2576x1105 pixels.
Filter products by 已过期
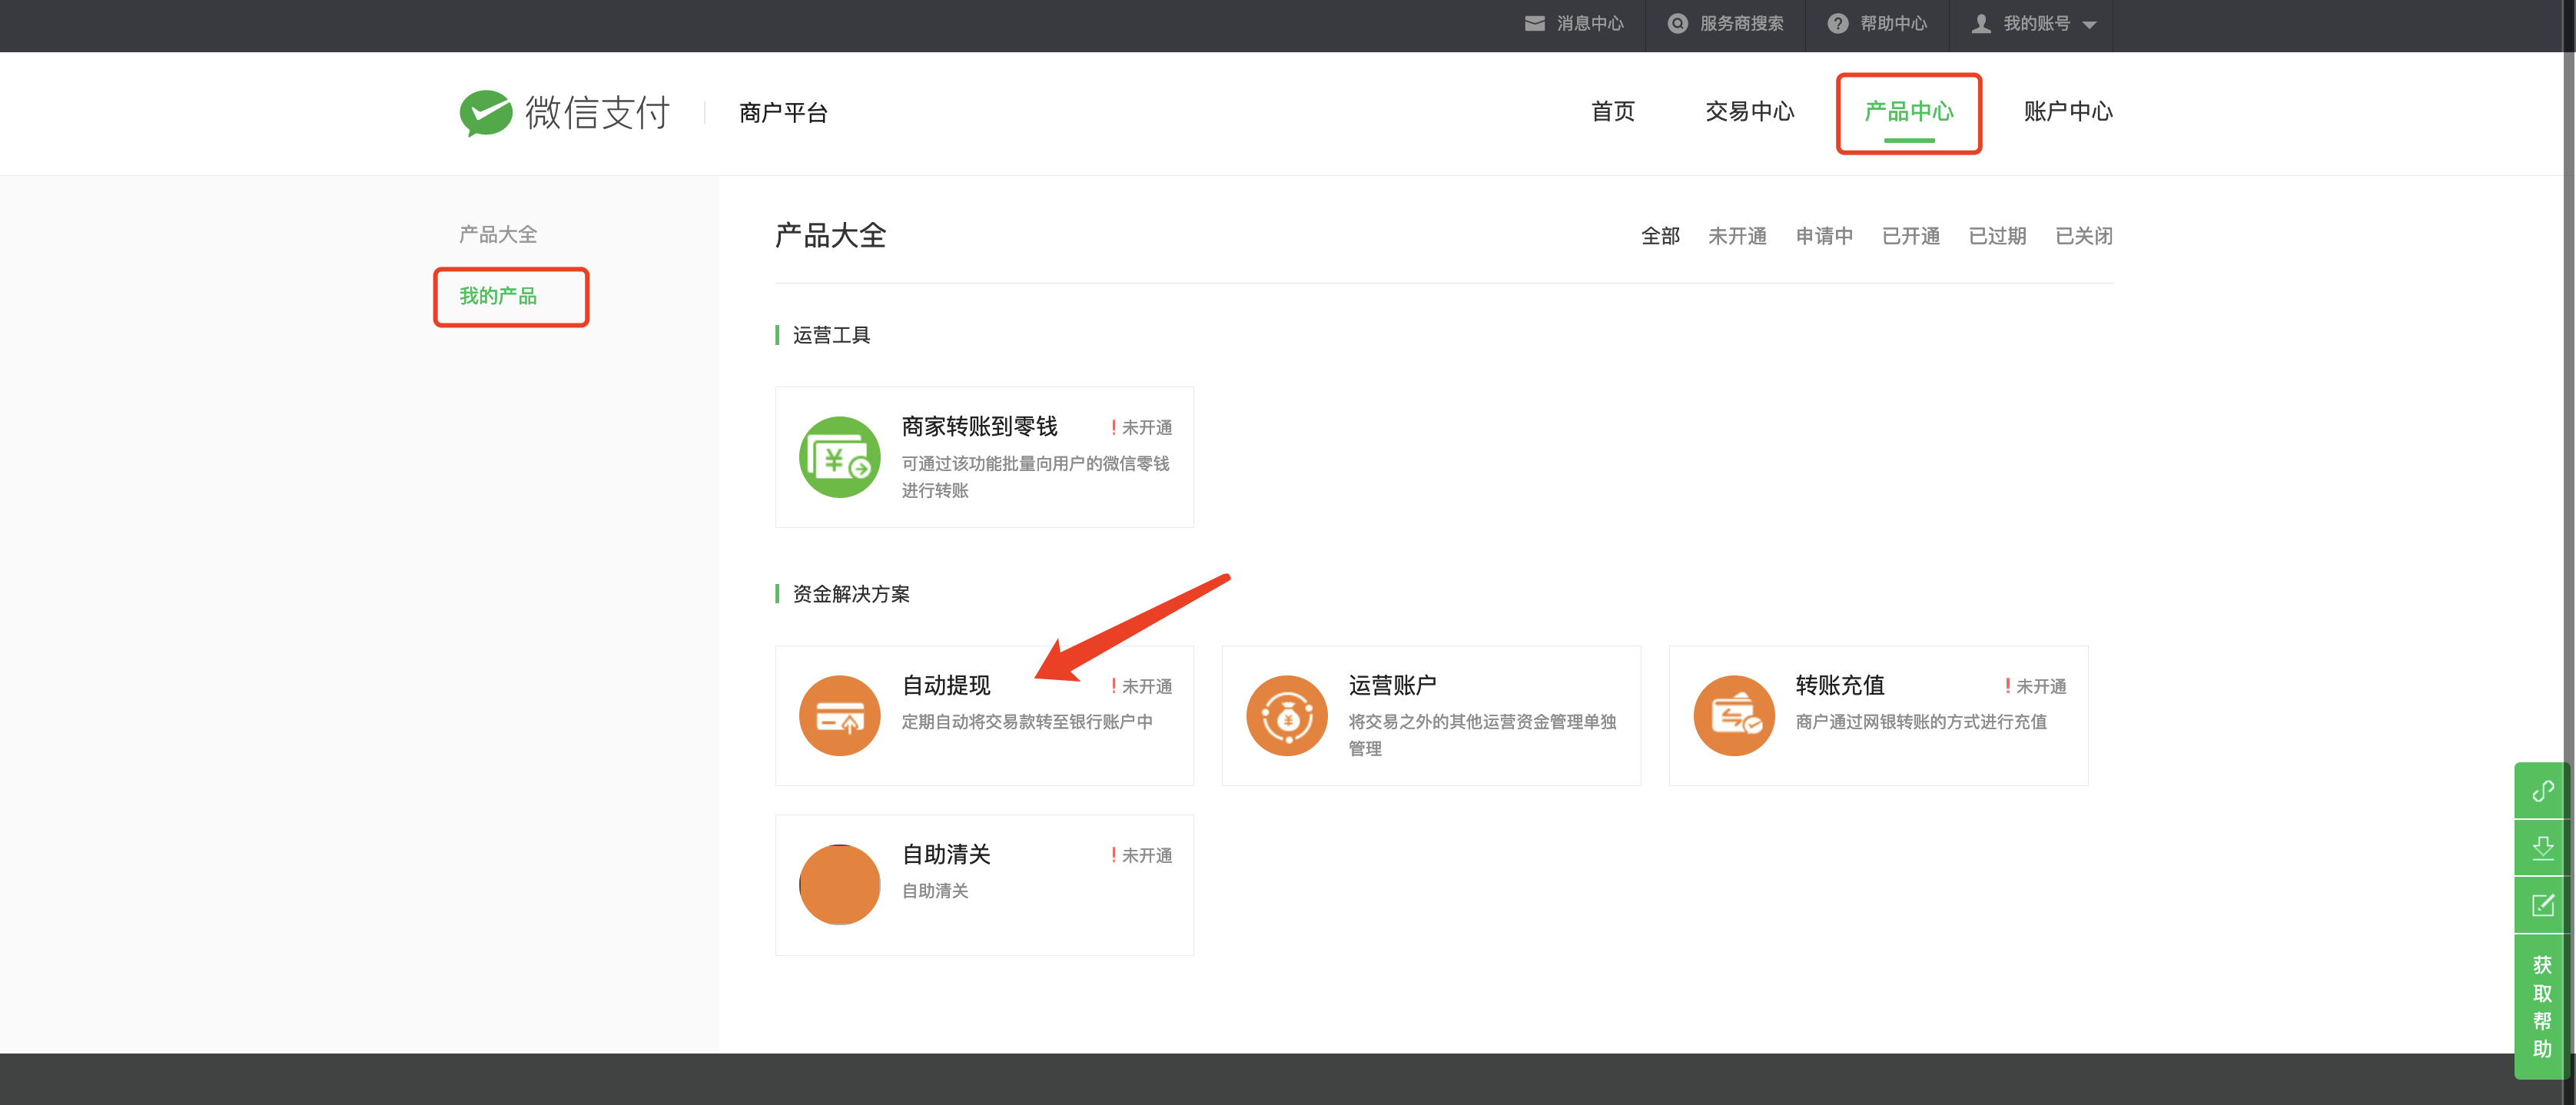click(x=1997, y=236)
